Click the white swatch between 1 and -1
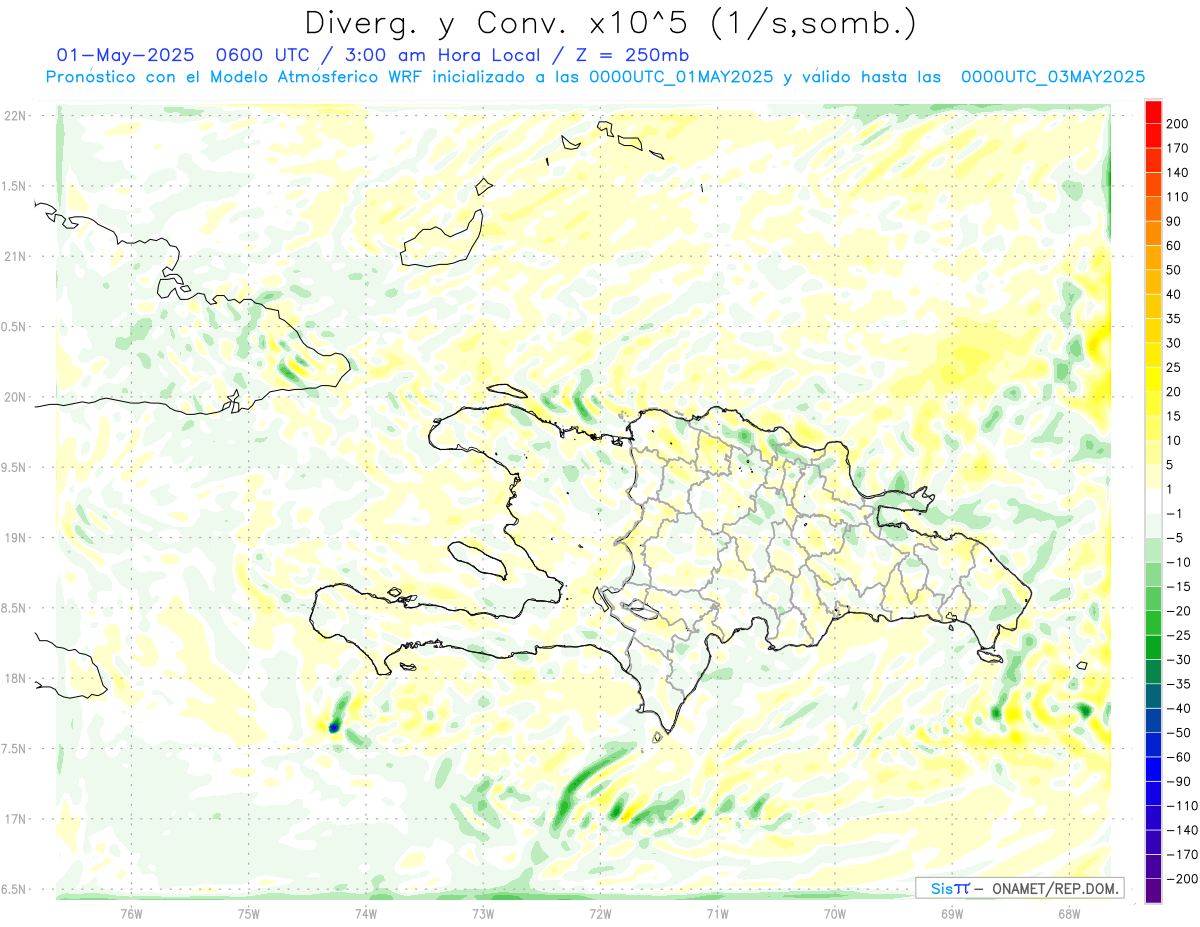1200x927 pixels. (1153, 501)
